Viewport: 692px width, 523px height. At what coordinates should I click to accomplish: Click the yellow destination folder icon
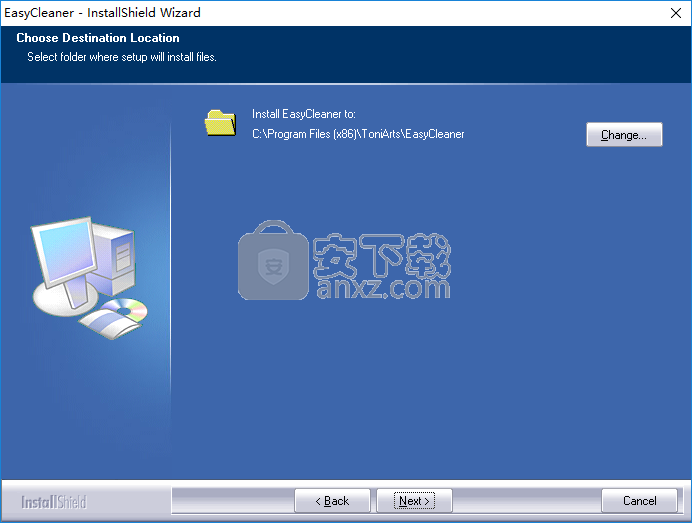(x=220, y=123)
